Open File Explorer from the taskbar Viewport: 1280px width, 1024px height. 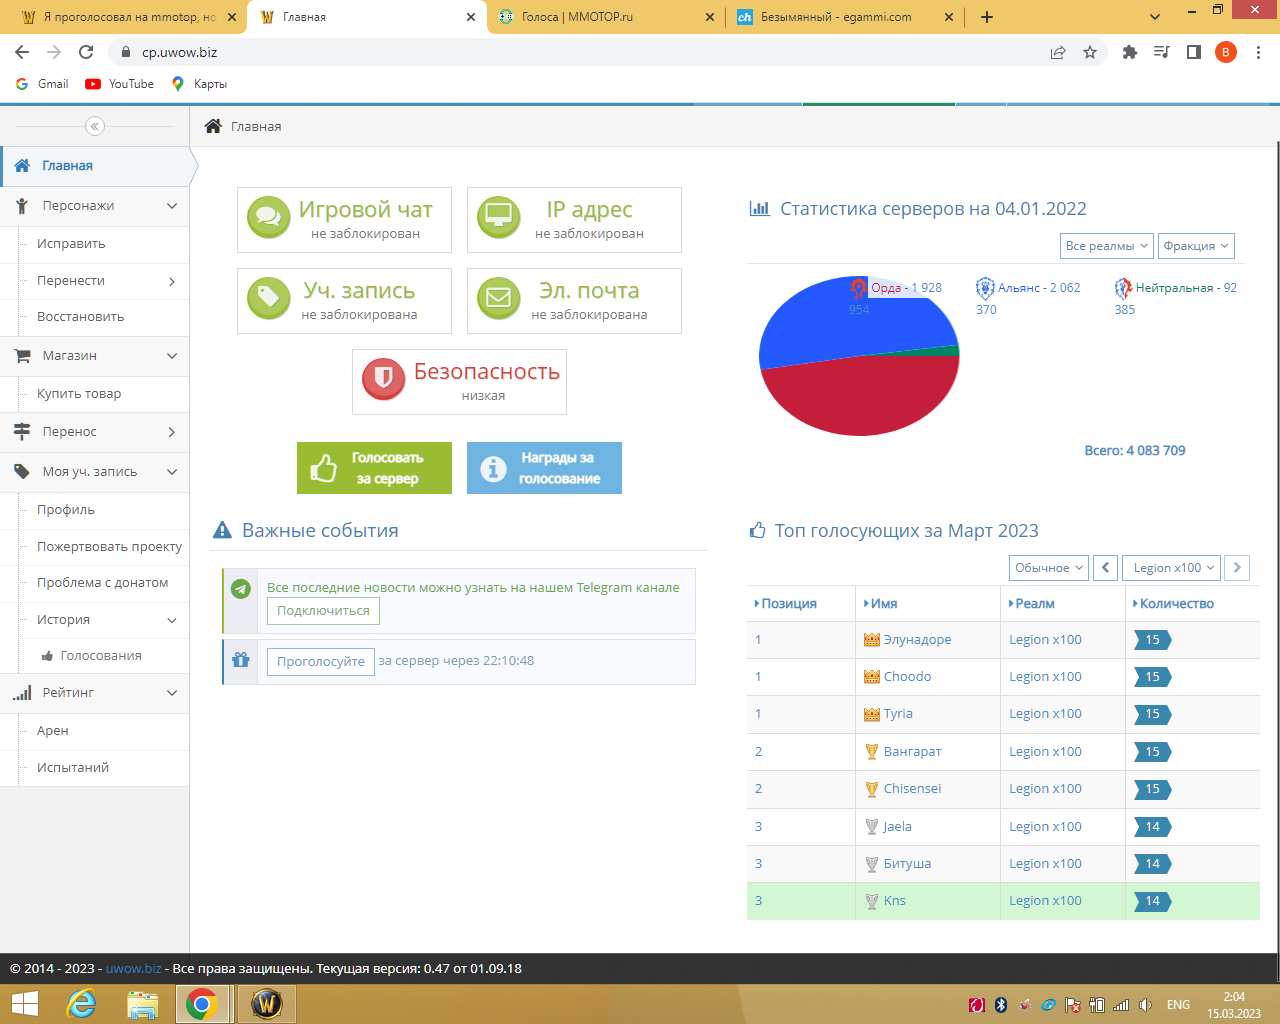(142, 1004)
